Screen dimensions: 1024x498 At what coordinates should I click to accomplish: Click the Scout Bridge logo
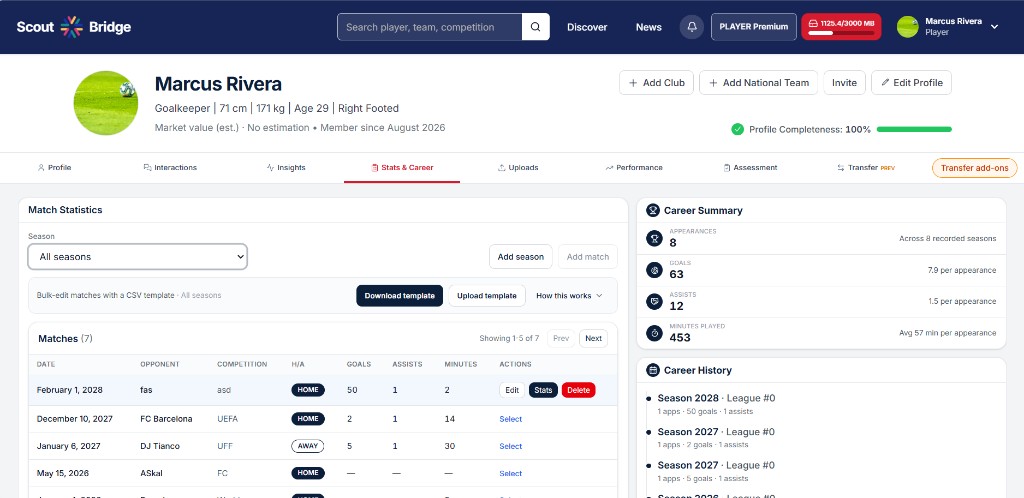point(74,27)
